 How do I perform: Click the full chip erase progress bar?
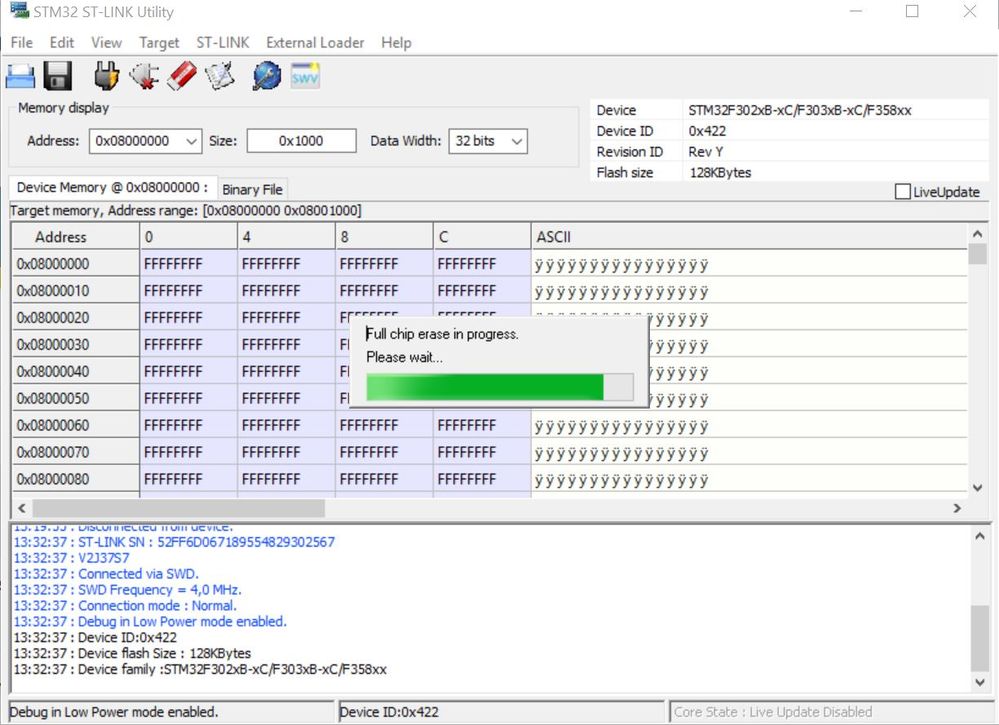[x=500, y=387]
